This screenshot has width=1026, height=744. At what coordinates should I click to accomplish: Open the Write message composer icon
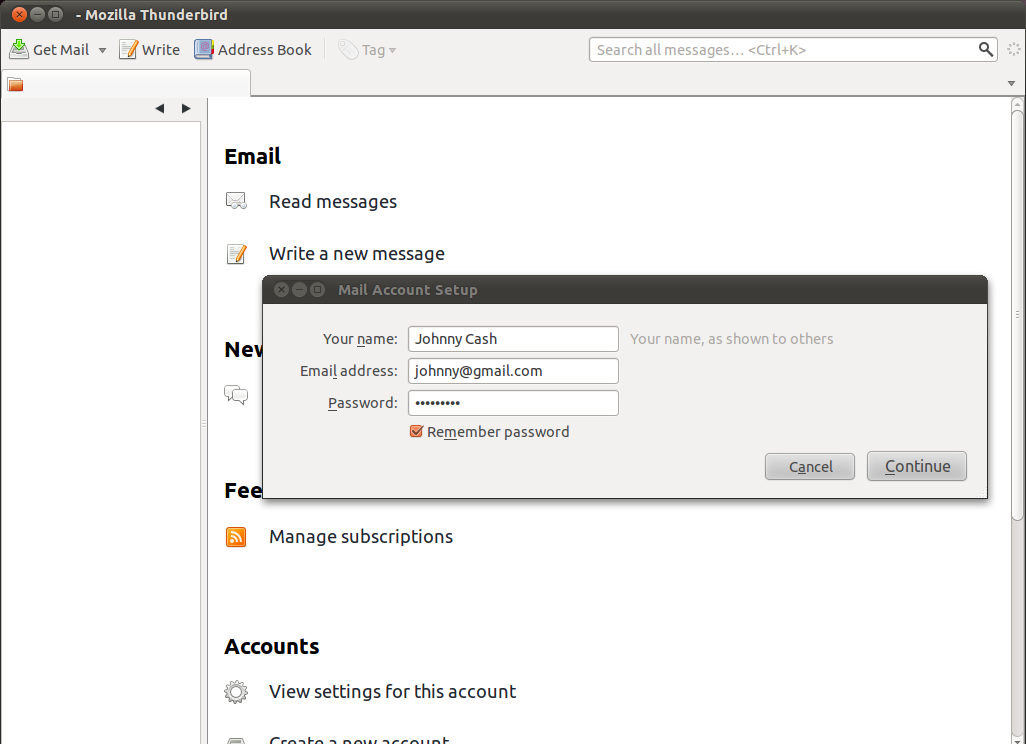click(x=128, y=49)
